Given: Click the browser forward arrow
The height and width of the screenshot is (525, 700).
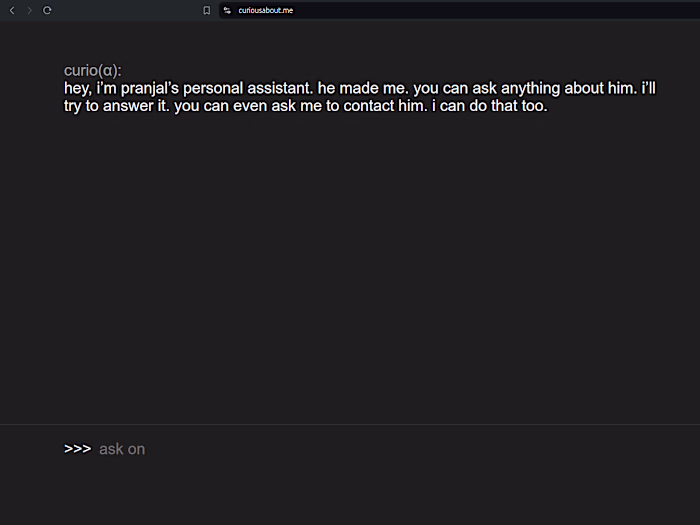Looking at the screenshot, I should coord(29,10).
